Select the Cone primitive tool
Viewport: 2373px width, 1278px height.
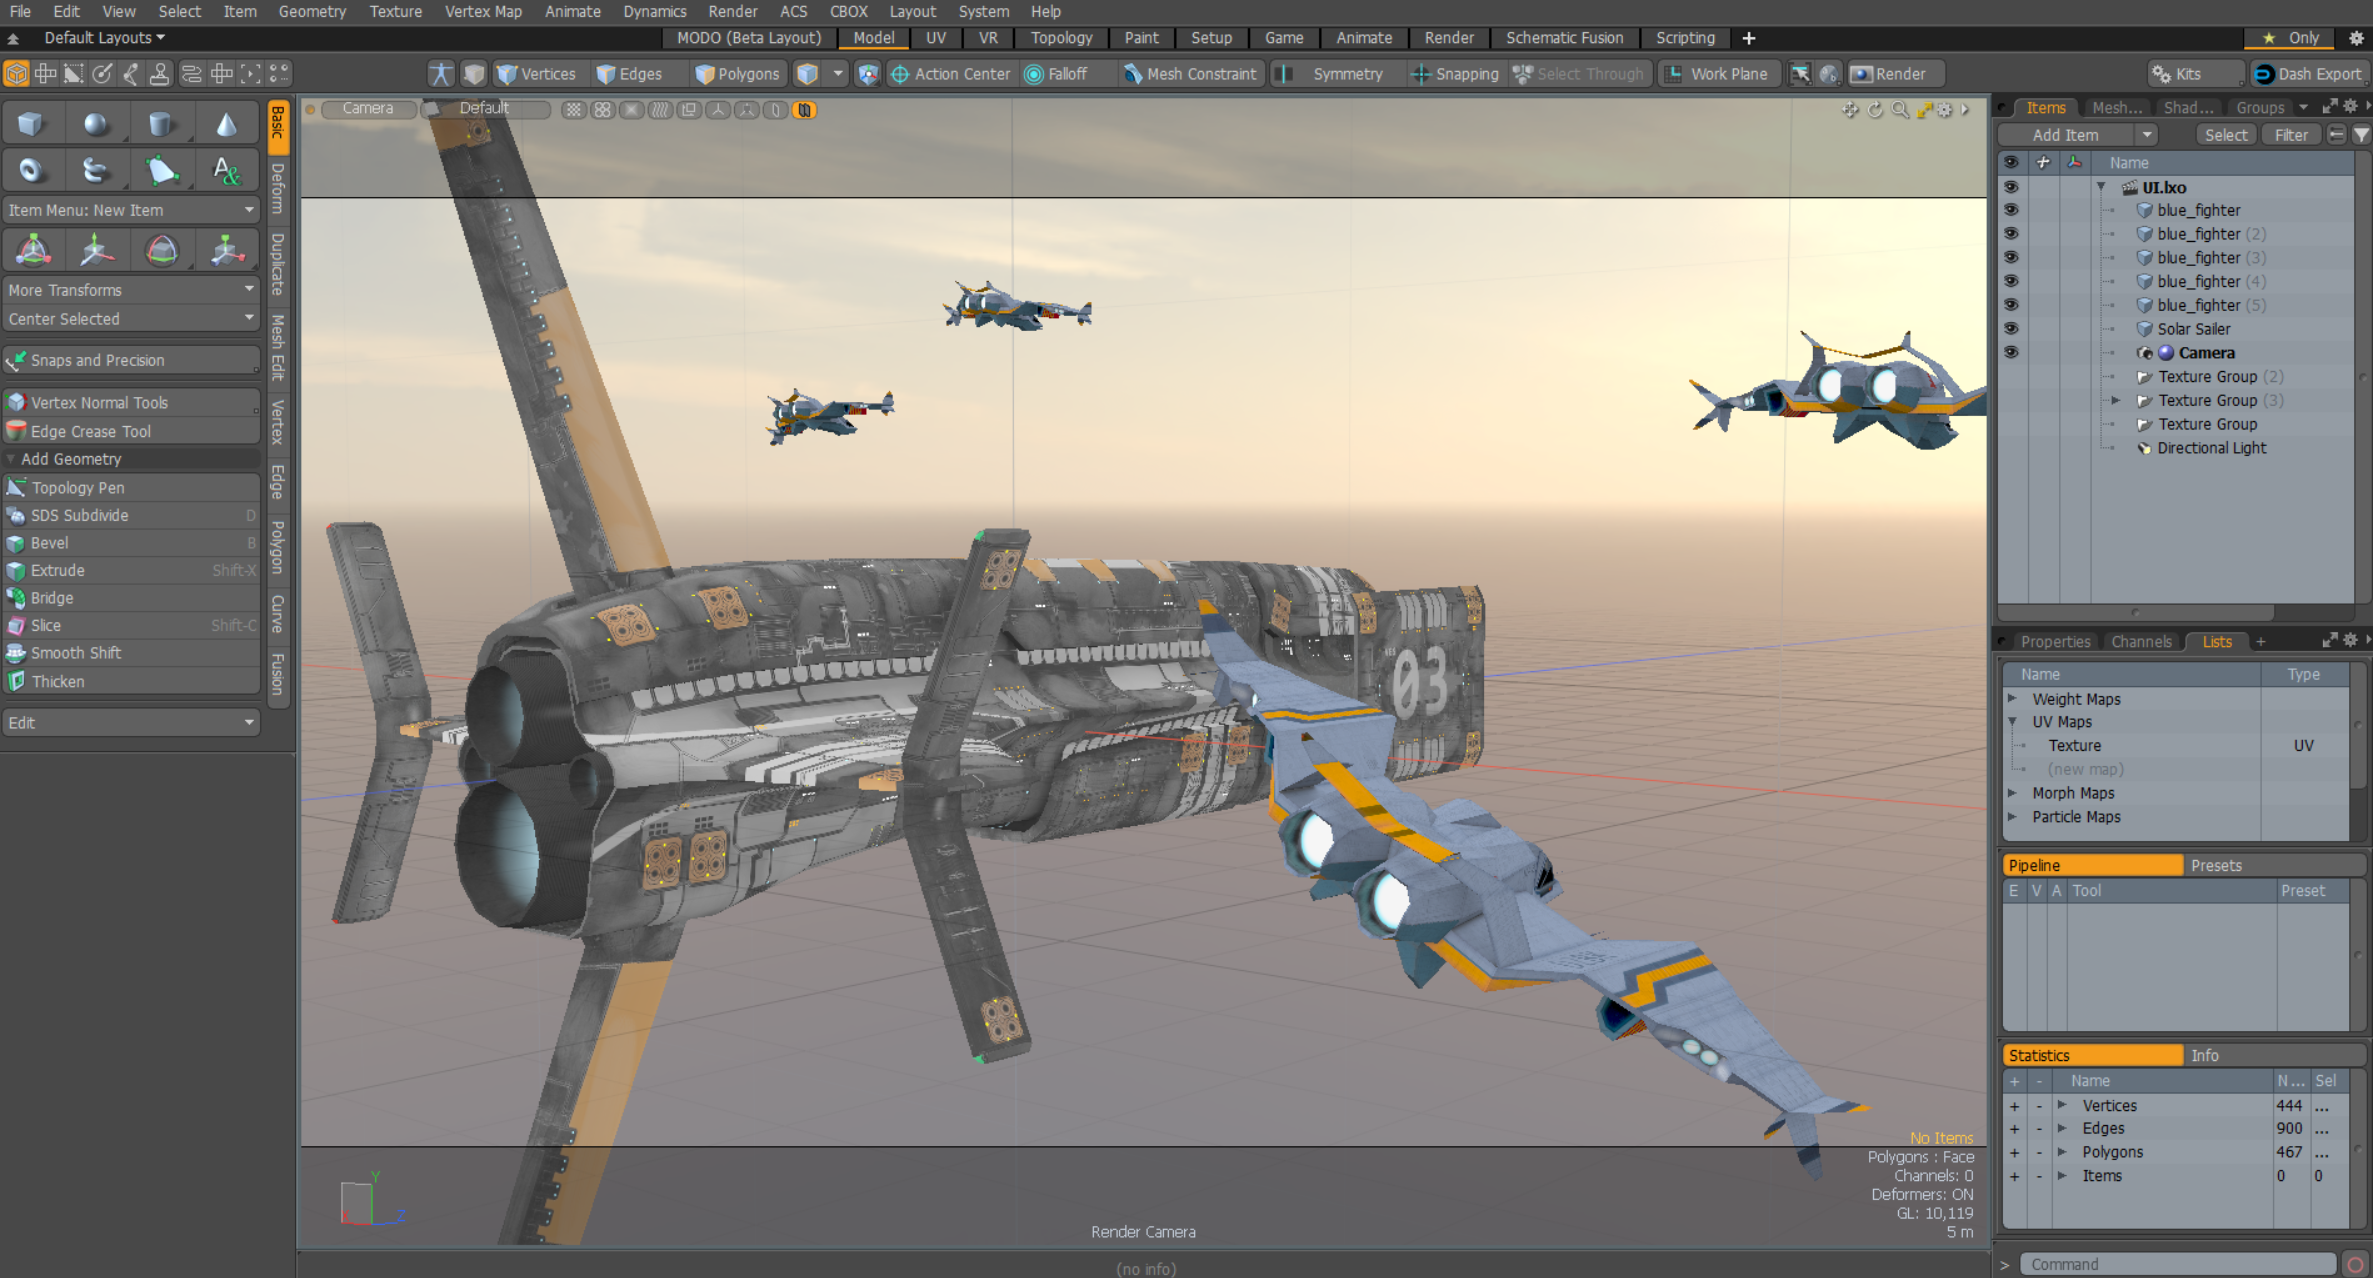[226, 124]
